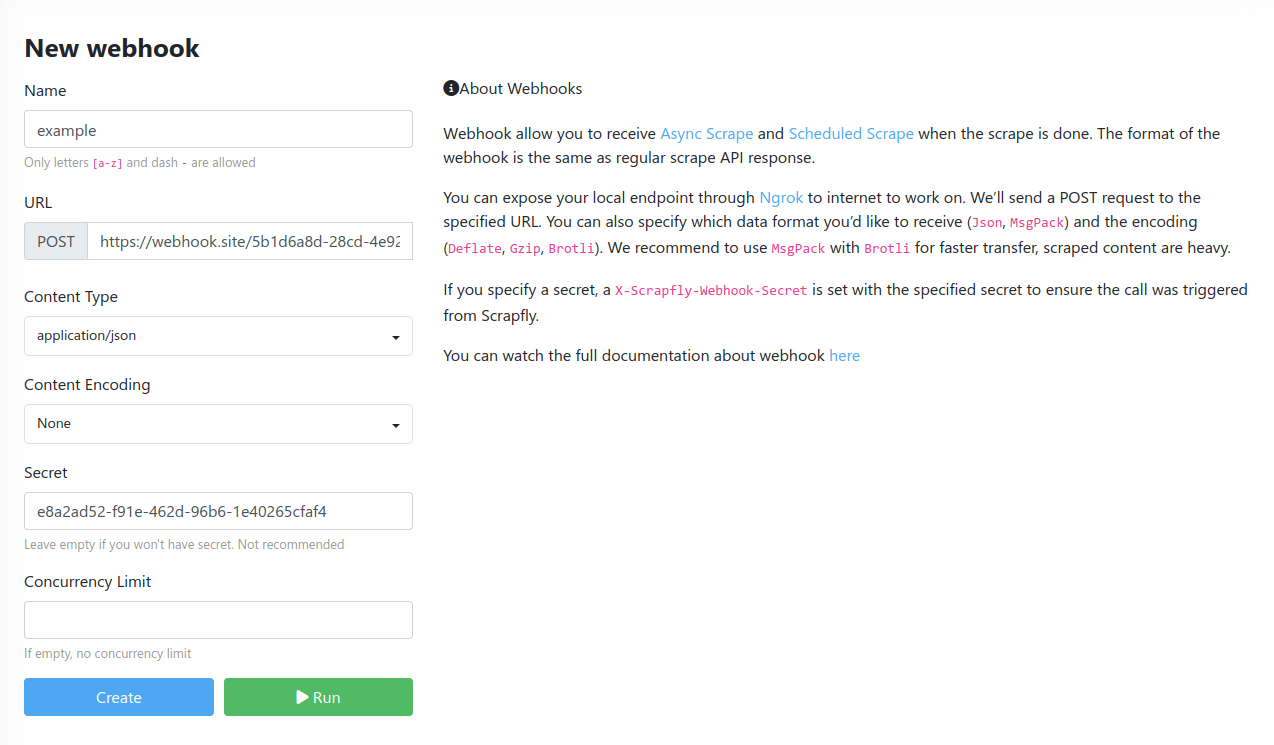
Task: Open the Async Scrape link
Action: pos(707,133)
